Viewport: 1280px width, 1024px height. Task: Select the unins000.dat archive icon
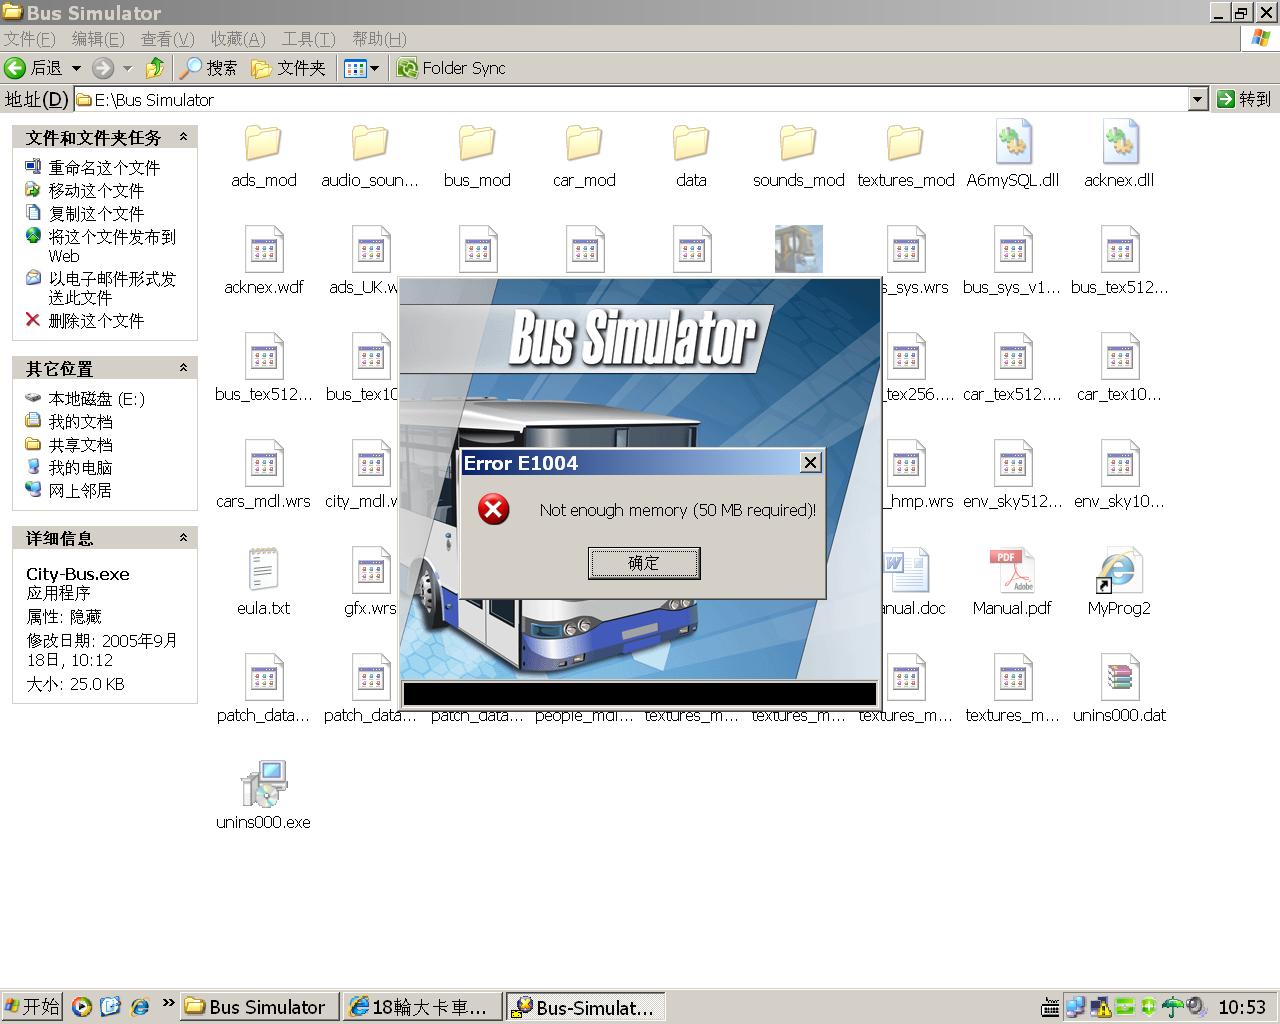click(1119, 679)
